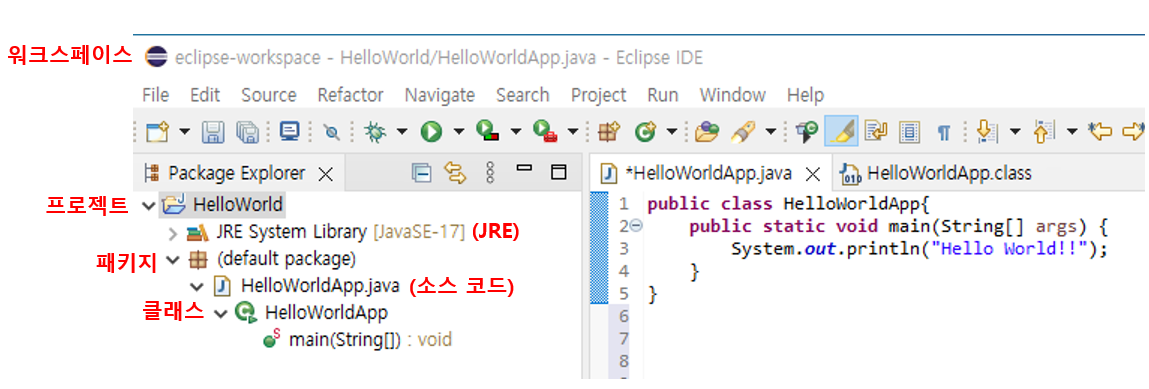Open the File menu

tap(155, 95)
